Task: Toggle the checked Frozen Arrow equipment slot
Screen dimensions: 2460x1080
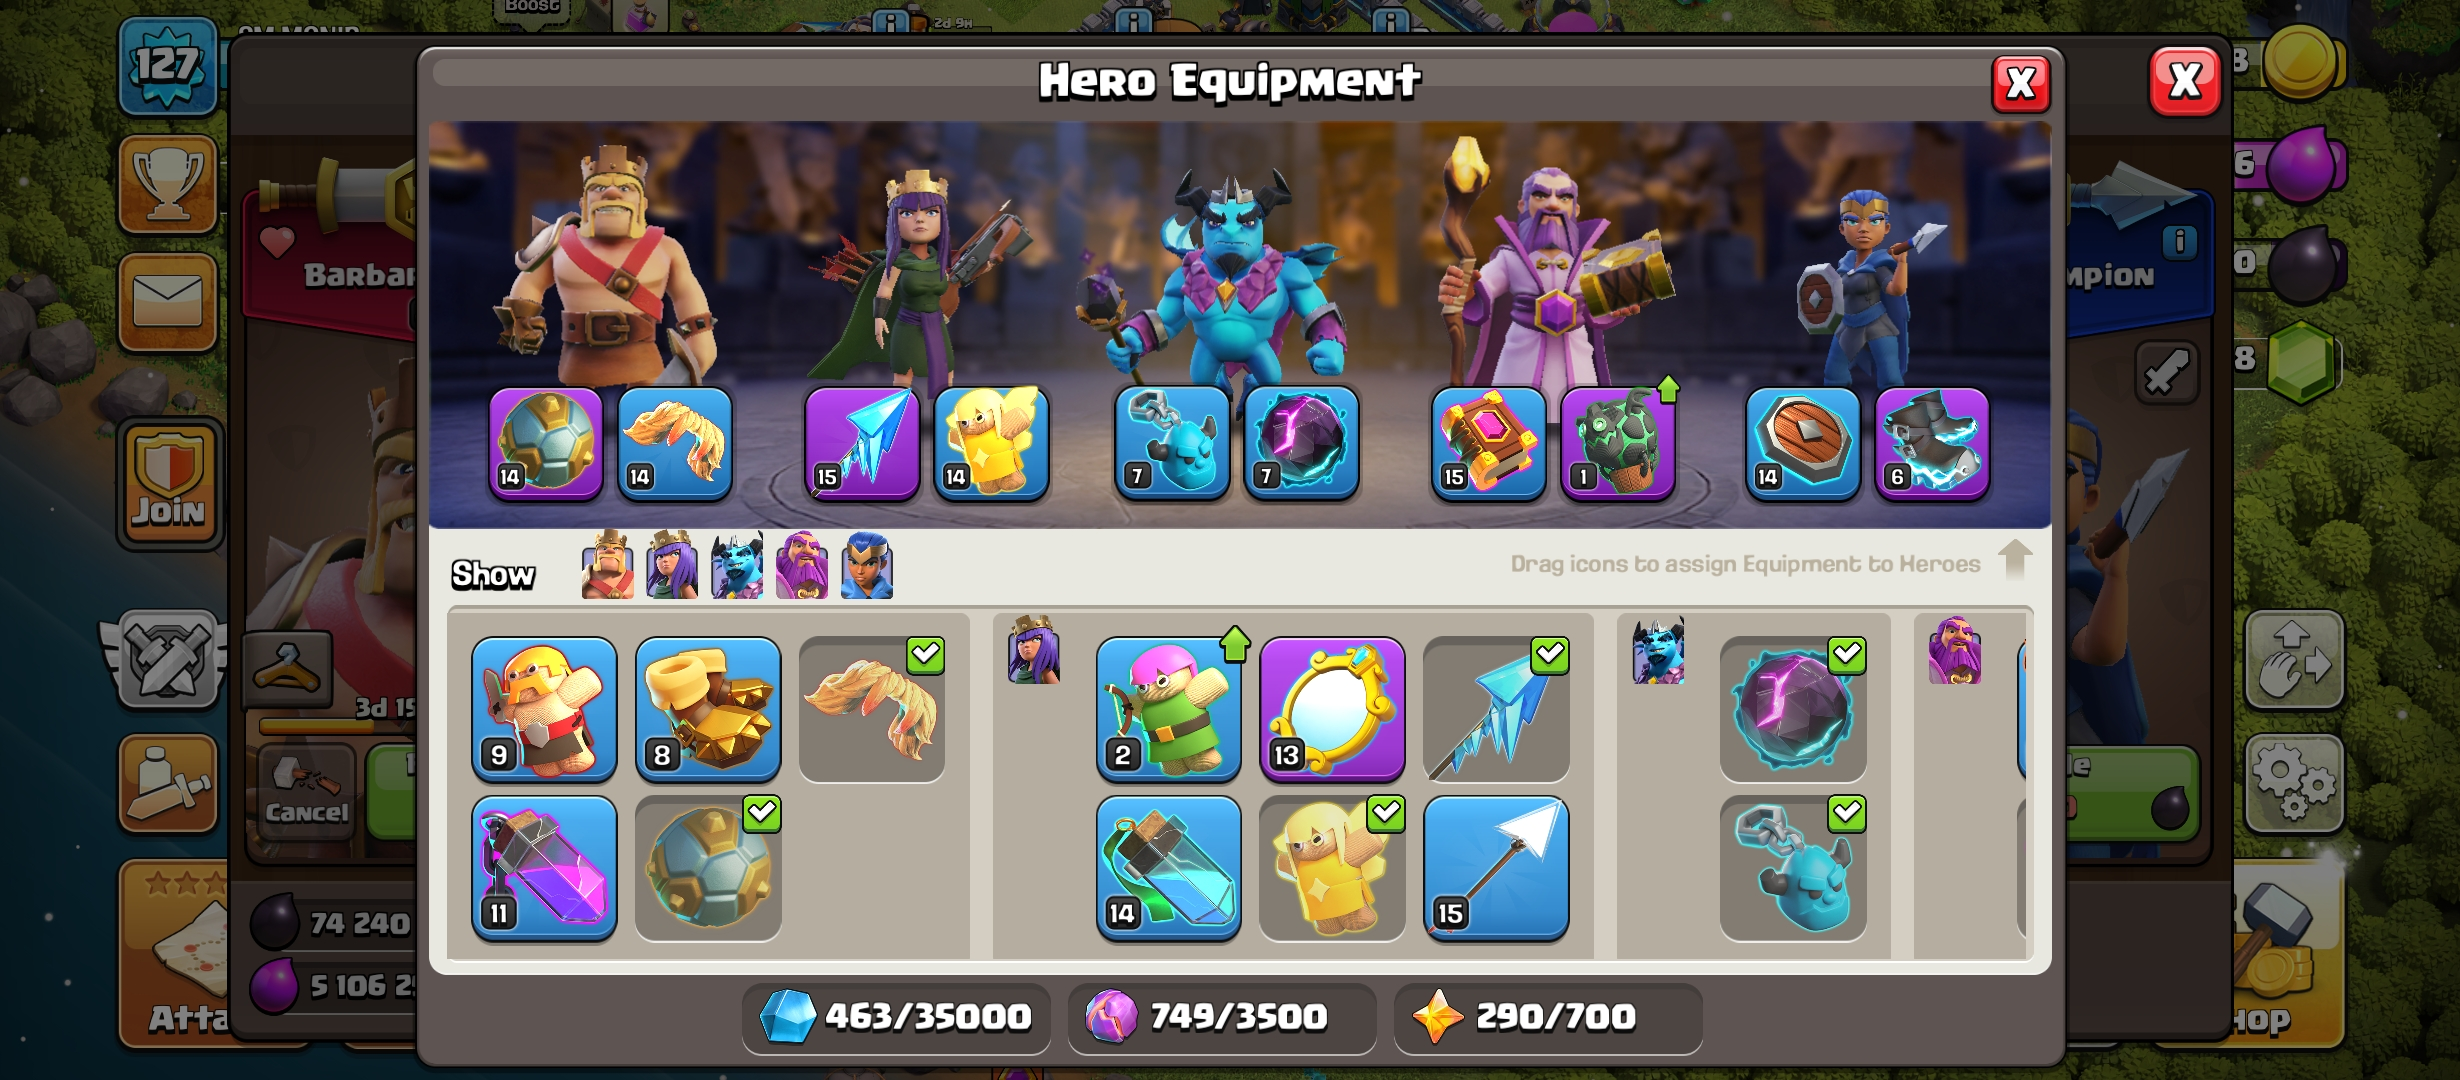Action: tap(1496, 709)
